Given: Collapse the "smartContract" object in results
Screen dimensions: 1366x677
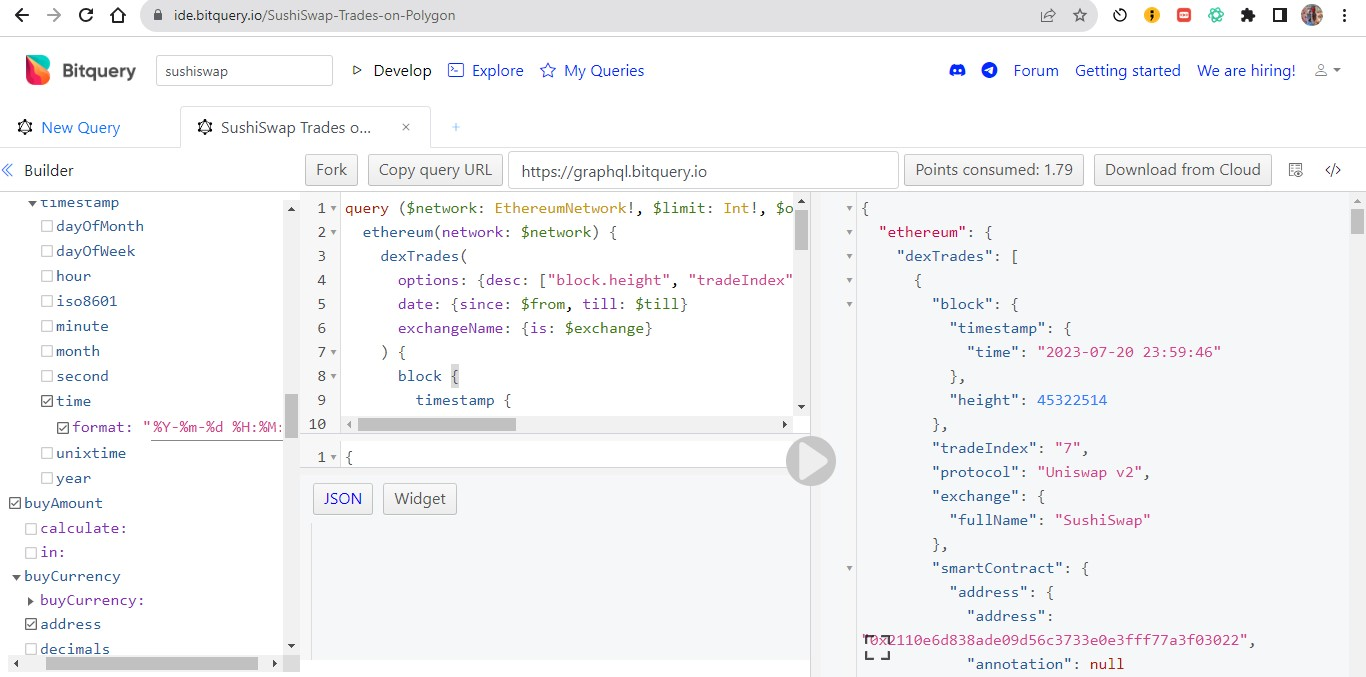Looking at the screenshot, I should tap(850, 569).
